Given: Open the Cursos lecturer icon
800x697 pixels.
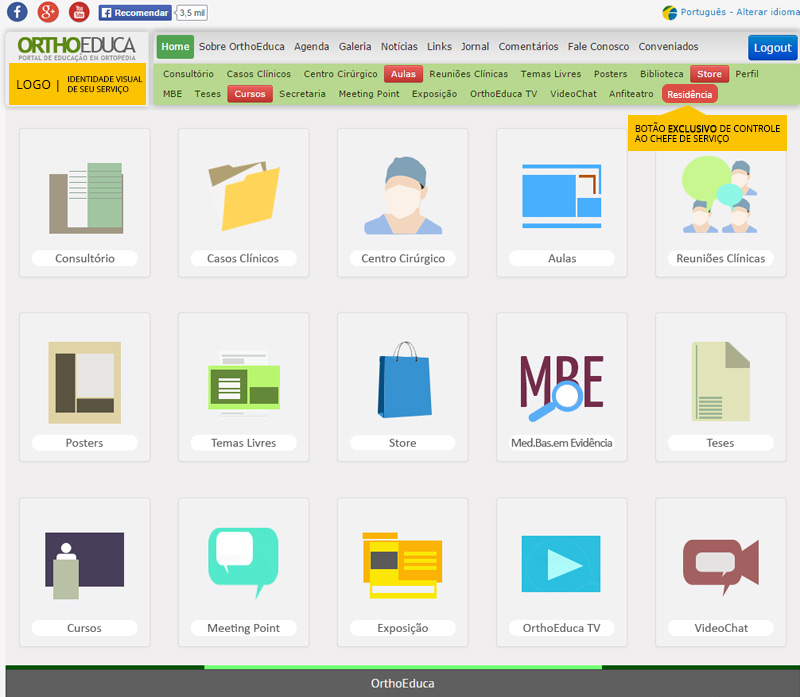Looking at the screenshot, I should point(85,565).
